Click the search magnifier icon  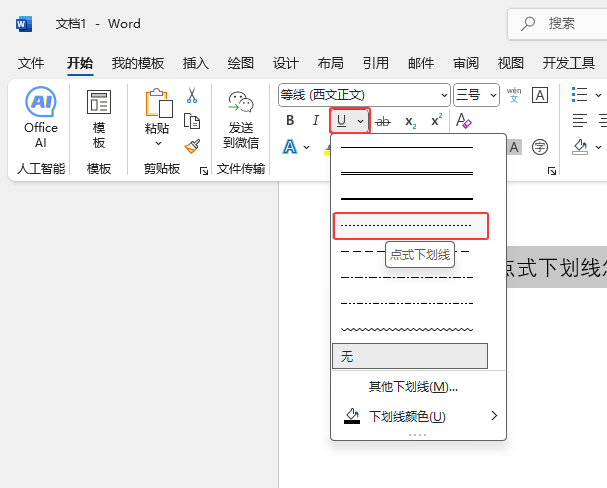528,24
